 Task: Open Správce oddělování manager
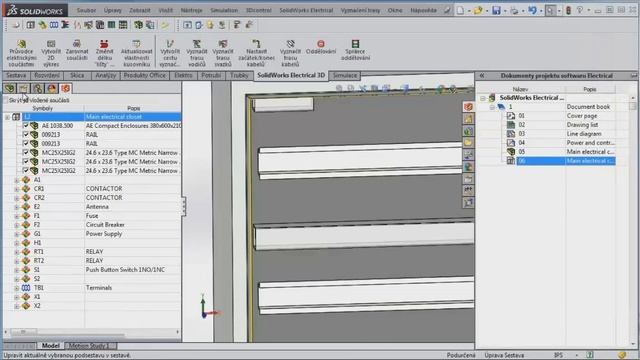coord(356,50)
